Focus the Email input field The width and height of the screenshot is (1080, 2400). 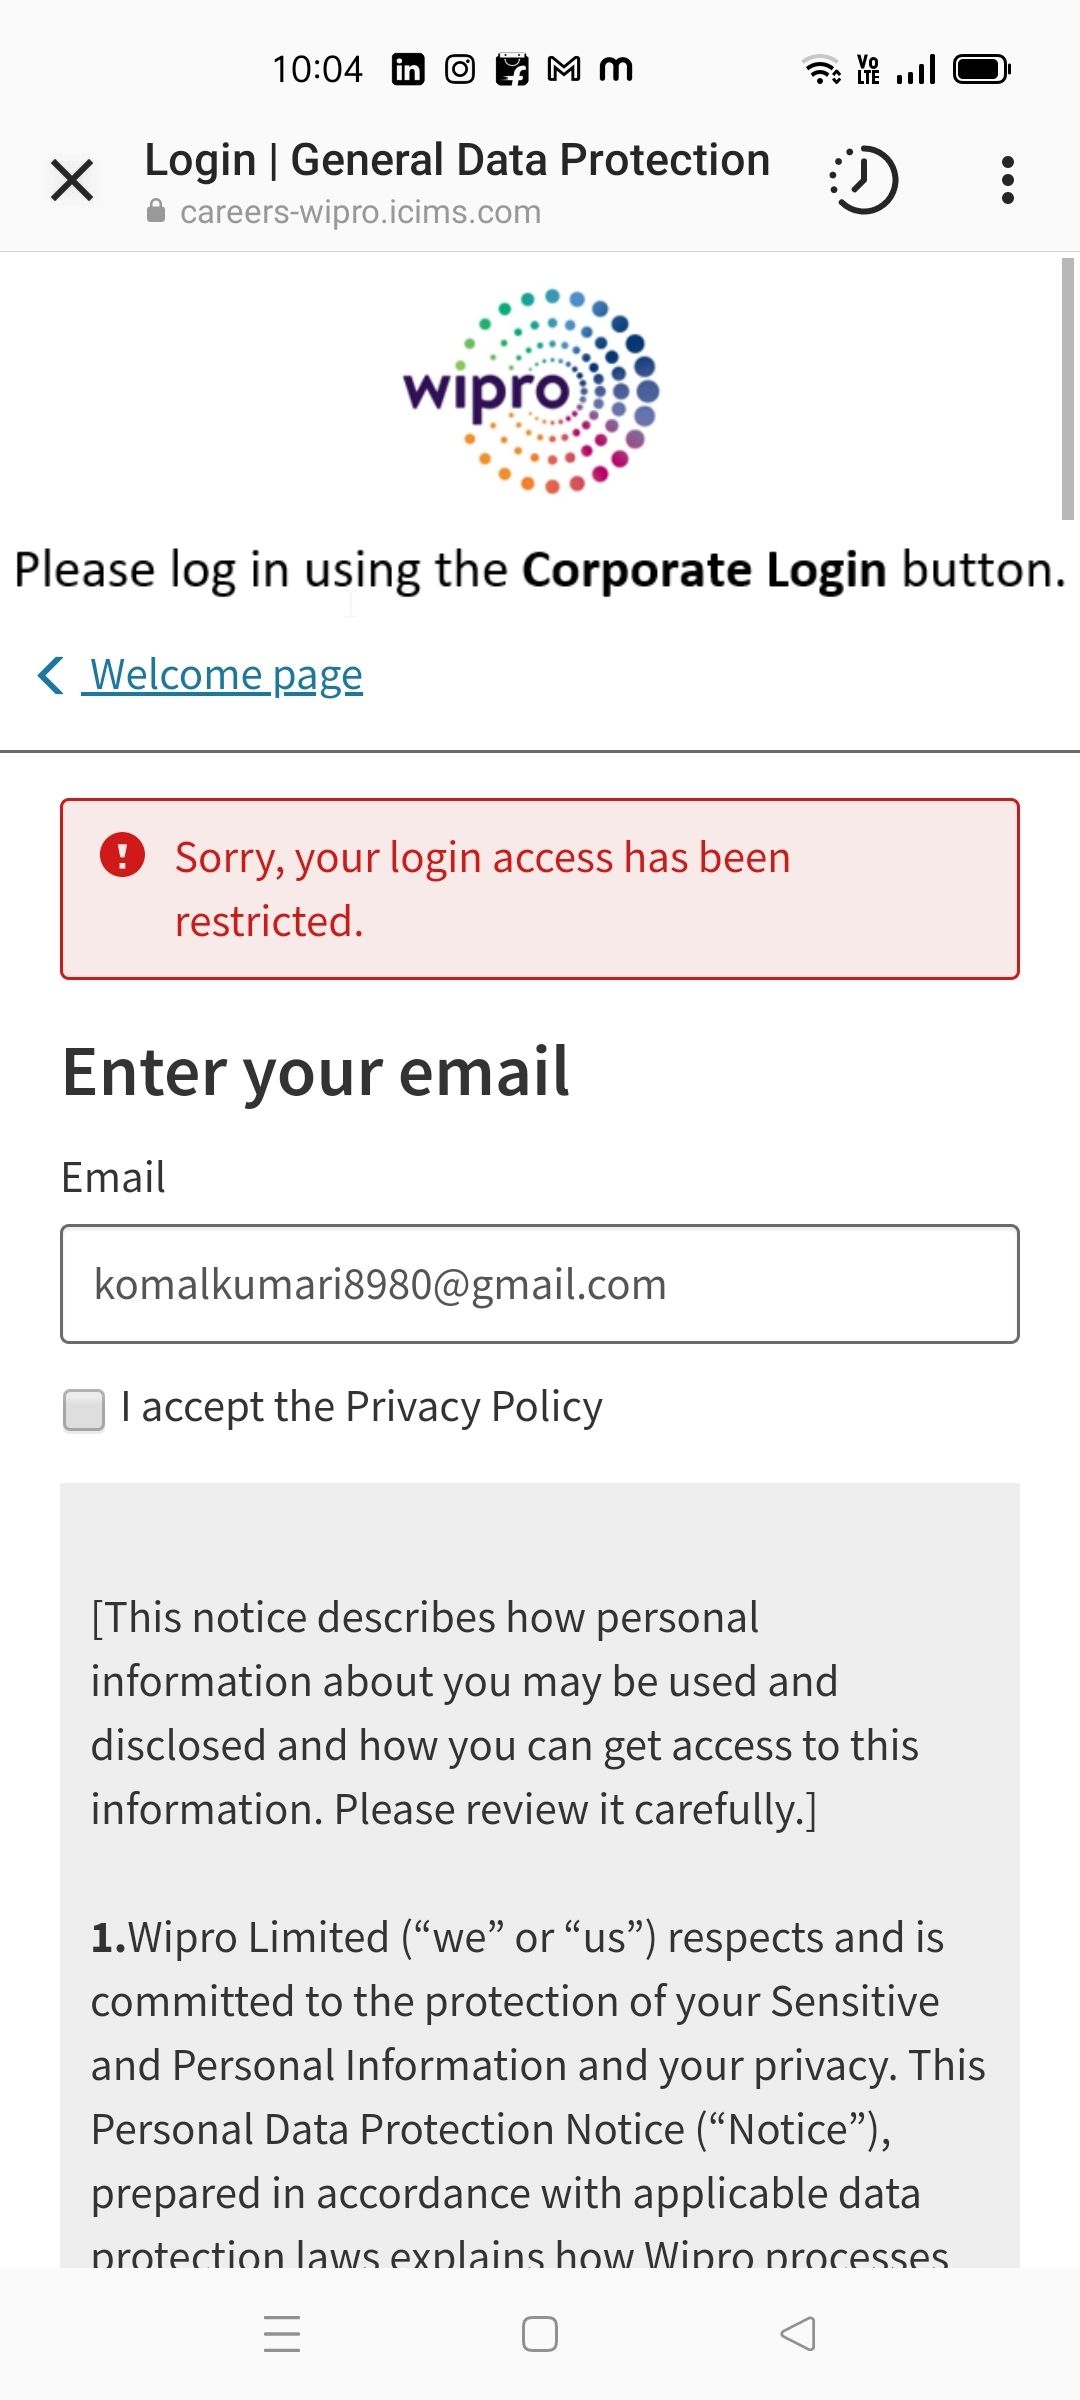[x=540, y=1284]
